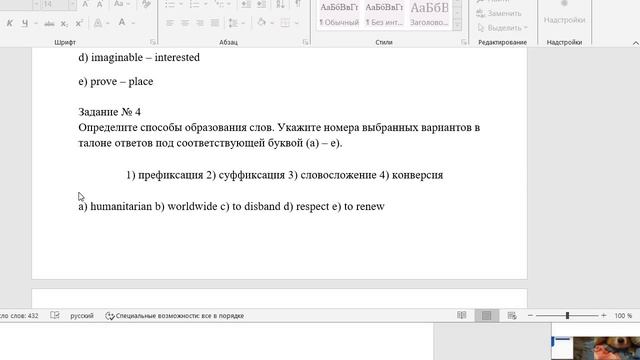Collapse the ribbon with the chevron
This screenshot has width=640, height=360.
(x=635, y=42)
